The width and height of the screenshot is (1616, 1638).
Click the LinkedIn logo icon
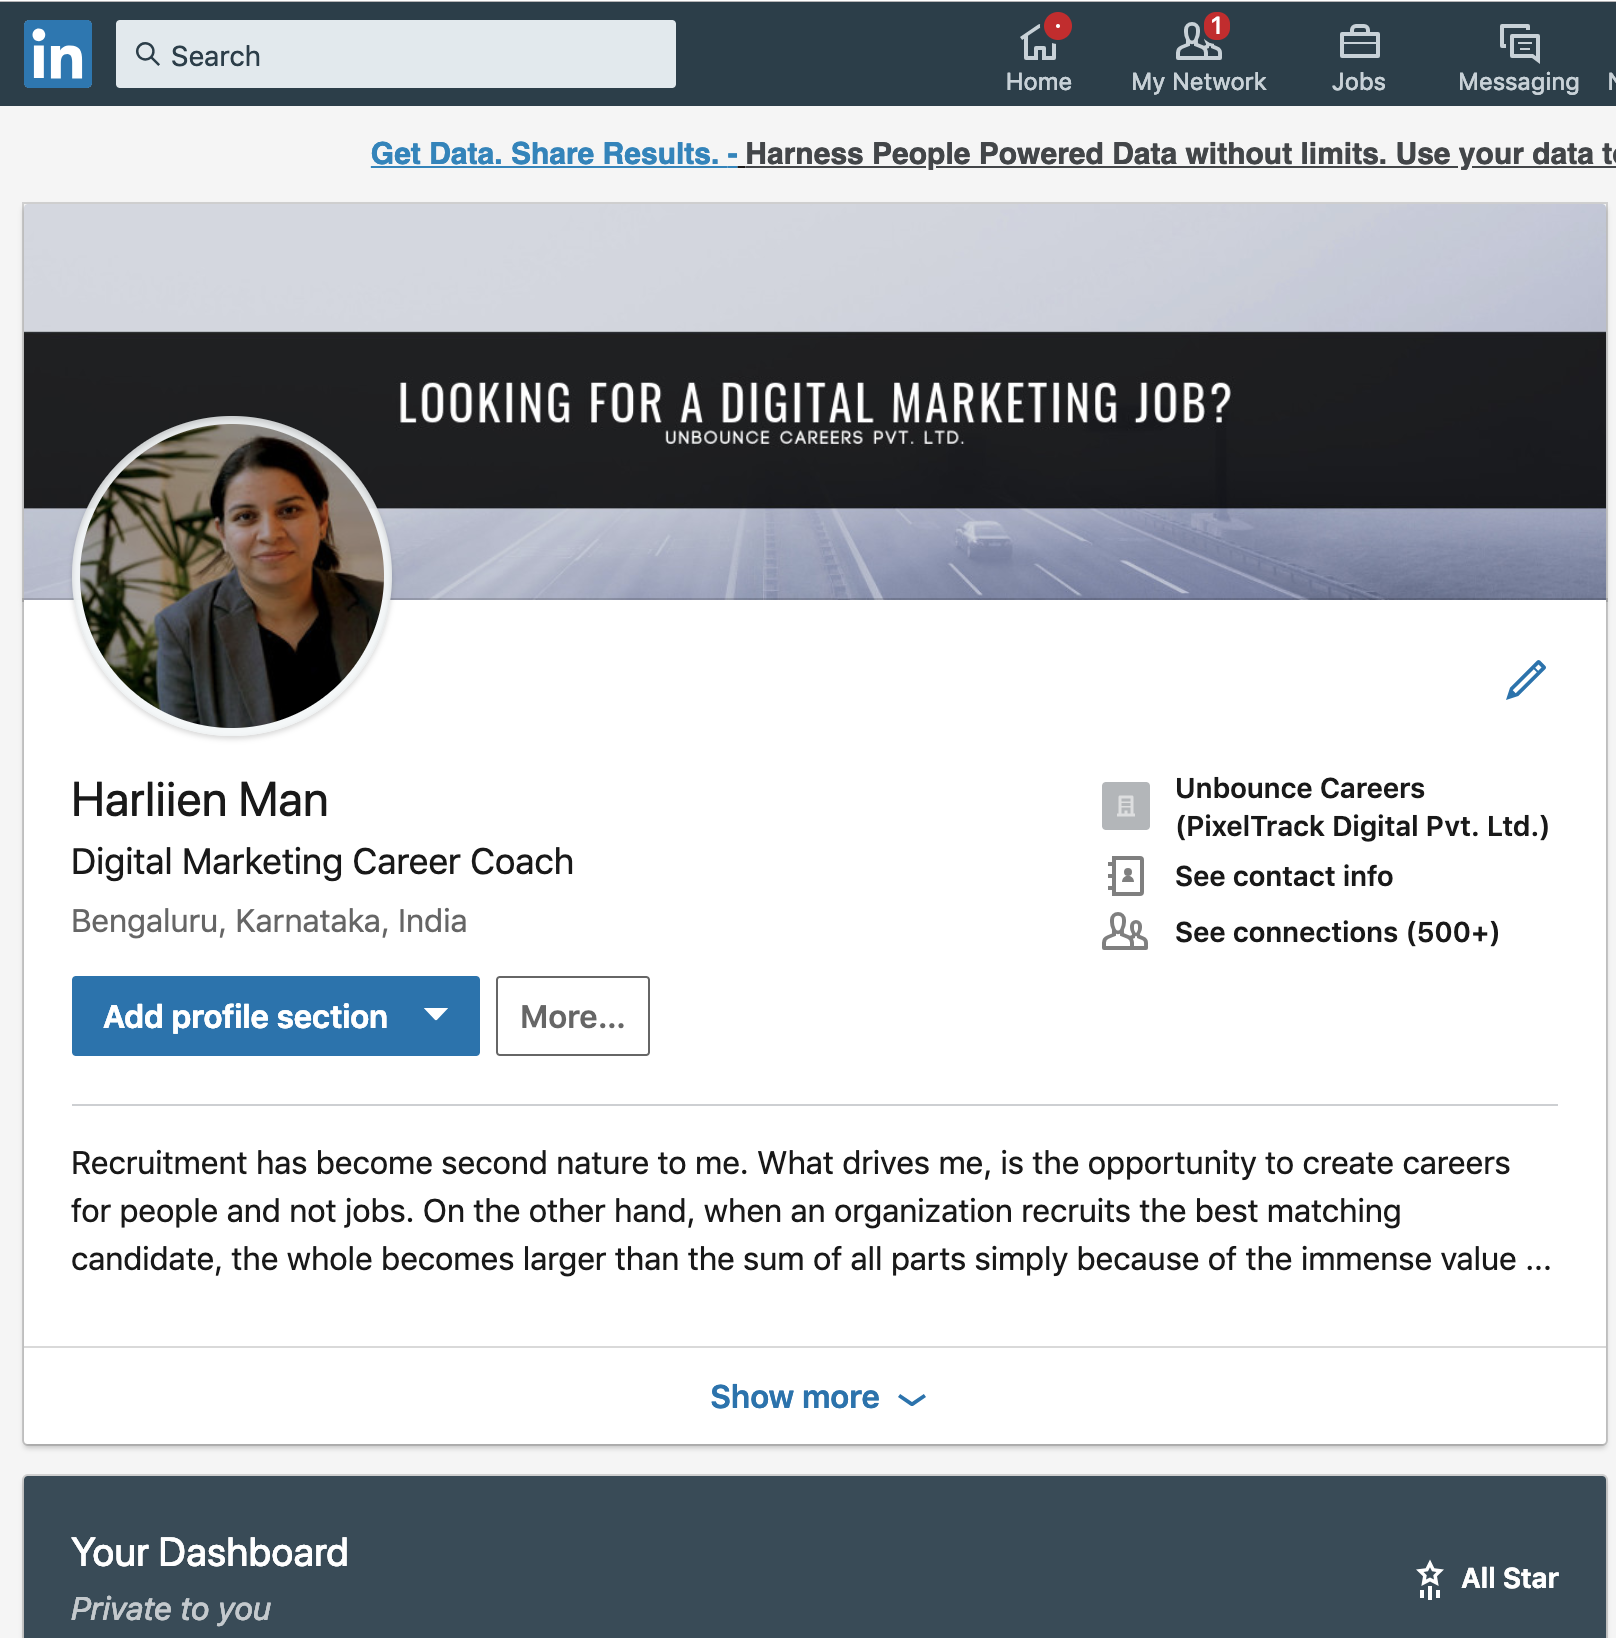58,54
